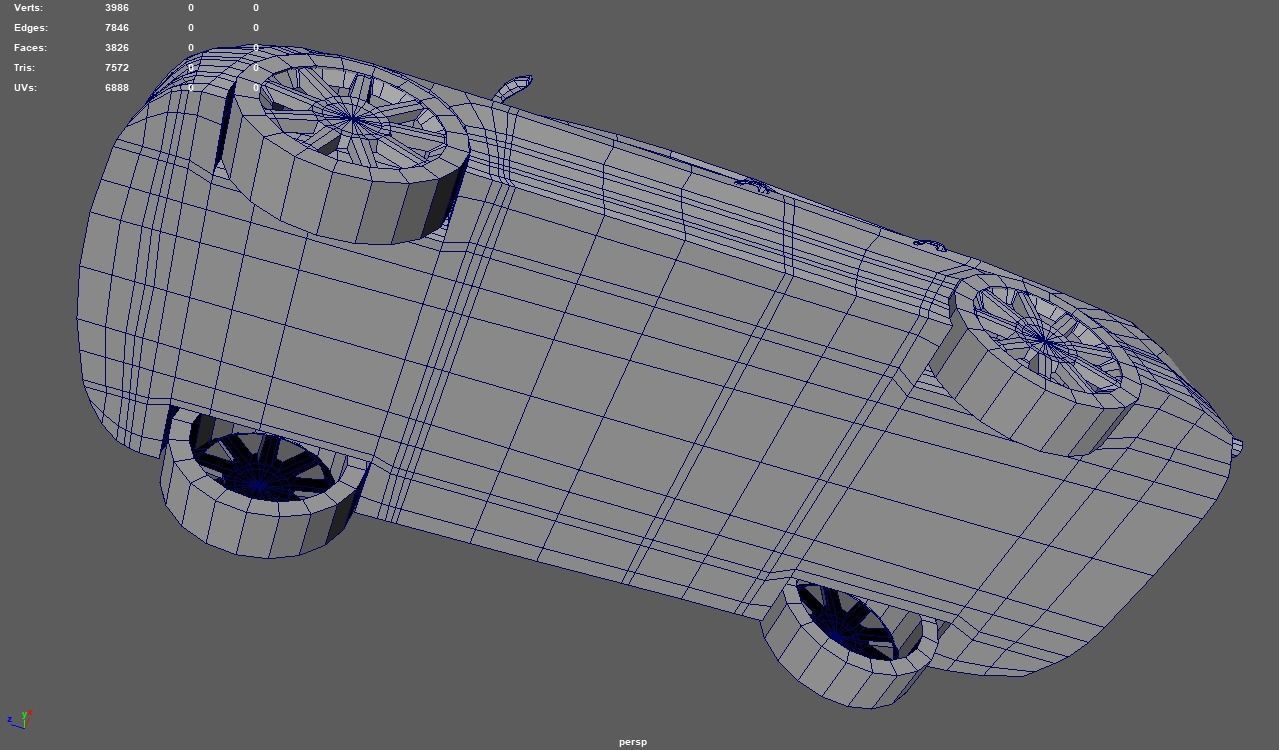Select the side mirror of the car

click(512, 88)
